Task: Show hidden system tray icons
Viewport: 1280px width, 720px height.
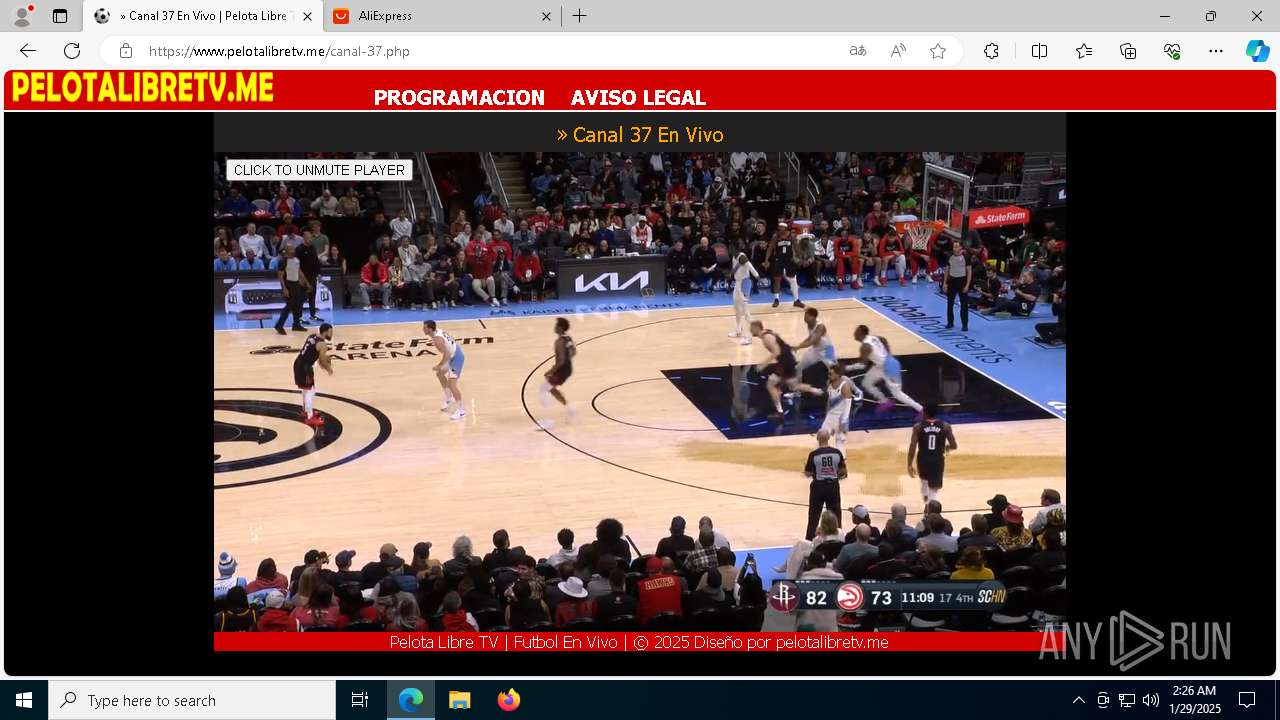Action: (1078, 700)
